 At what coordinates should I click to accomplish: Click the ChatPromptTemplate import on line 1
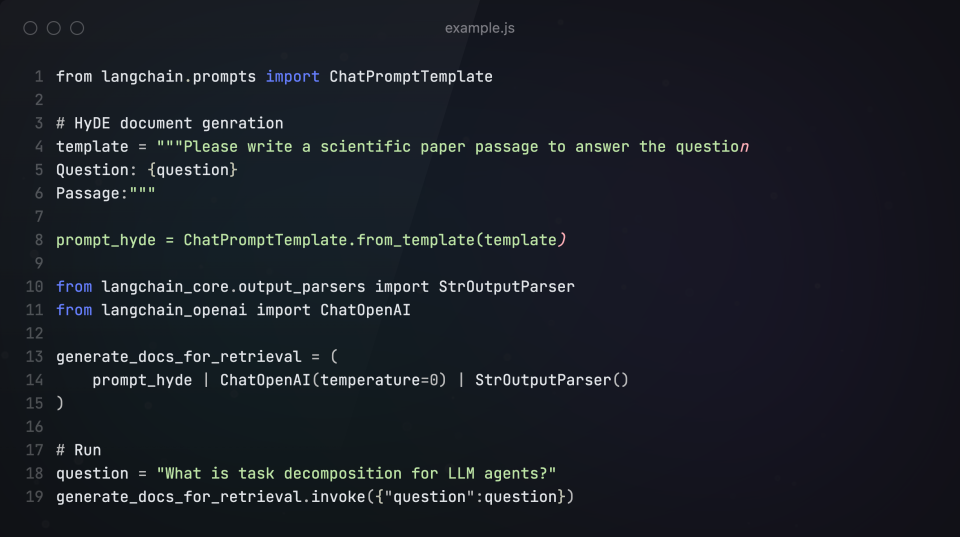tap(410, 76)
